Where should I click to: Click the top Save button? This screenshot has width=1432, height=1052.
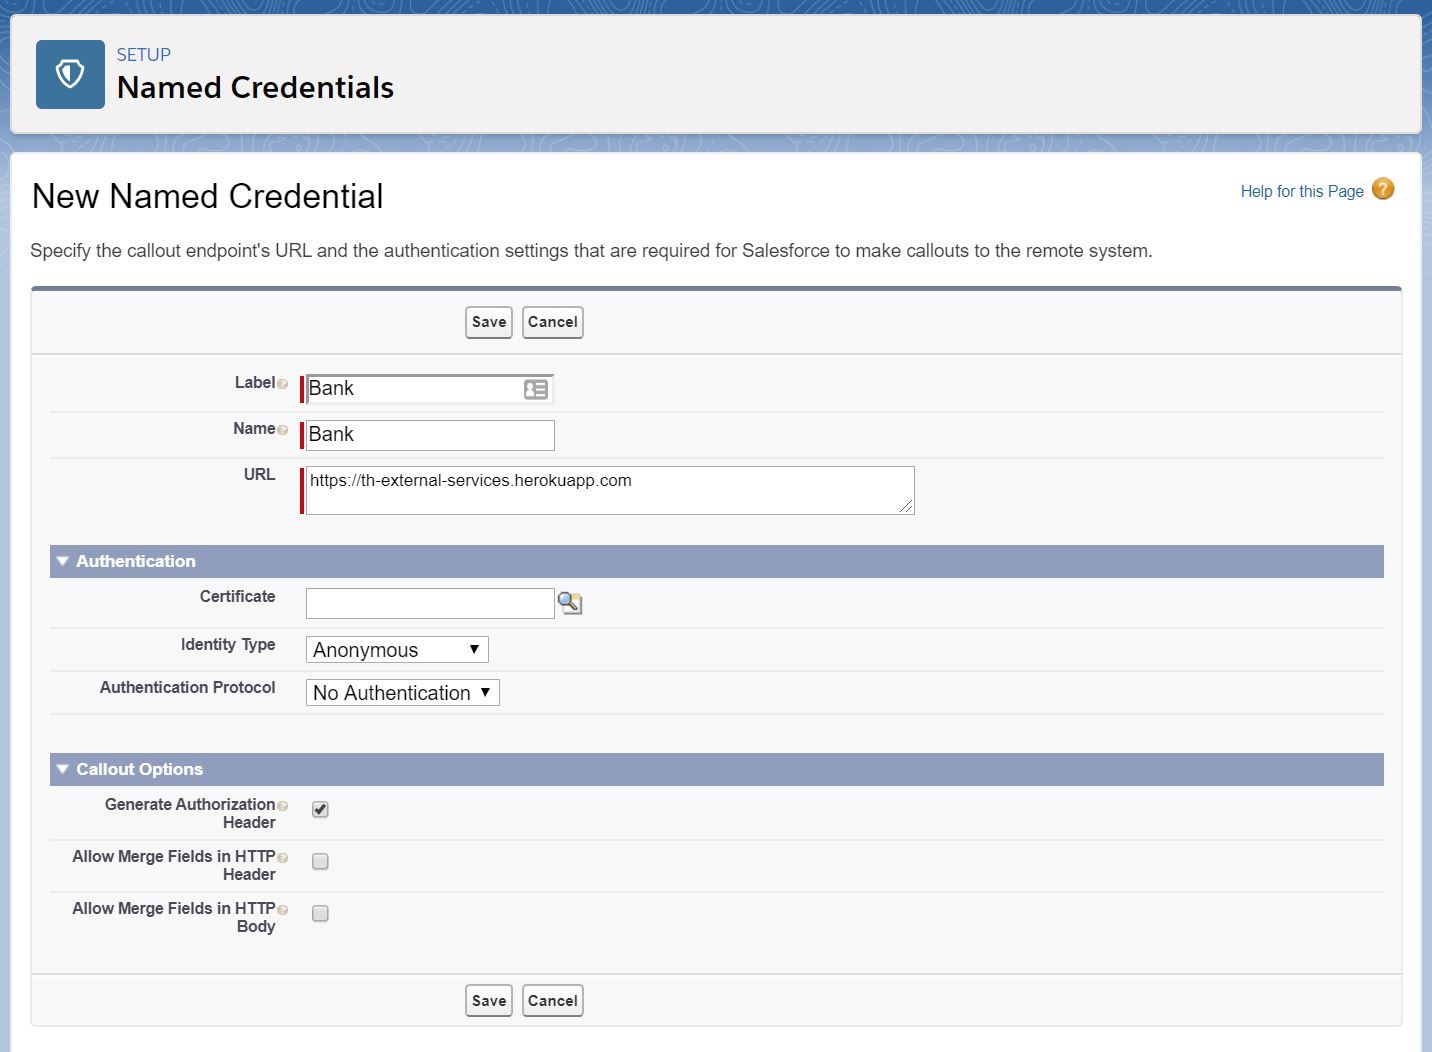(489, 322)
